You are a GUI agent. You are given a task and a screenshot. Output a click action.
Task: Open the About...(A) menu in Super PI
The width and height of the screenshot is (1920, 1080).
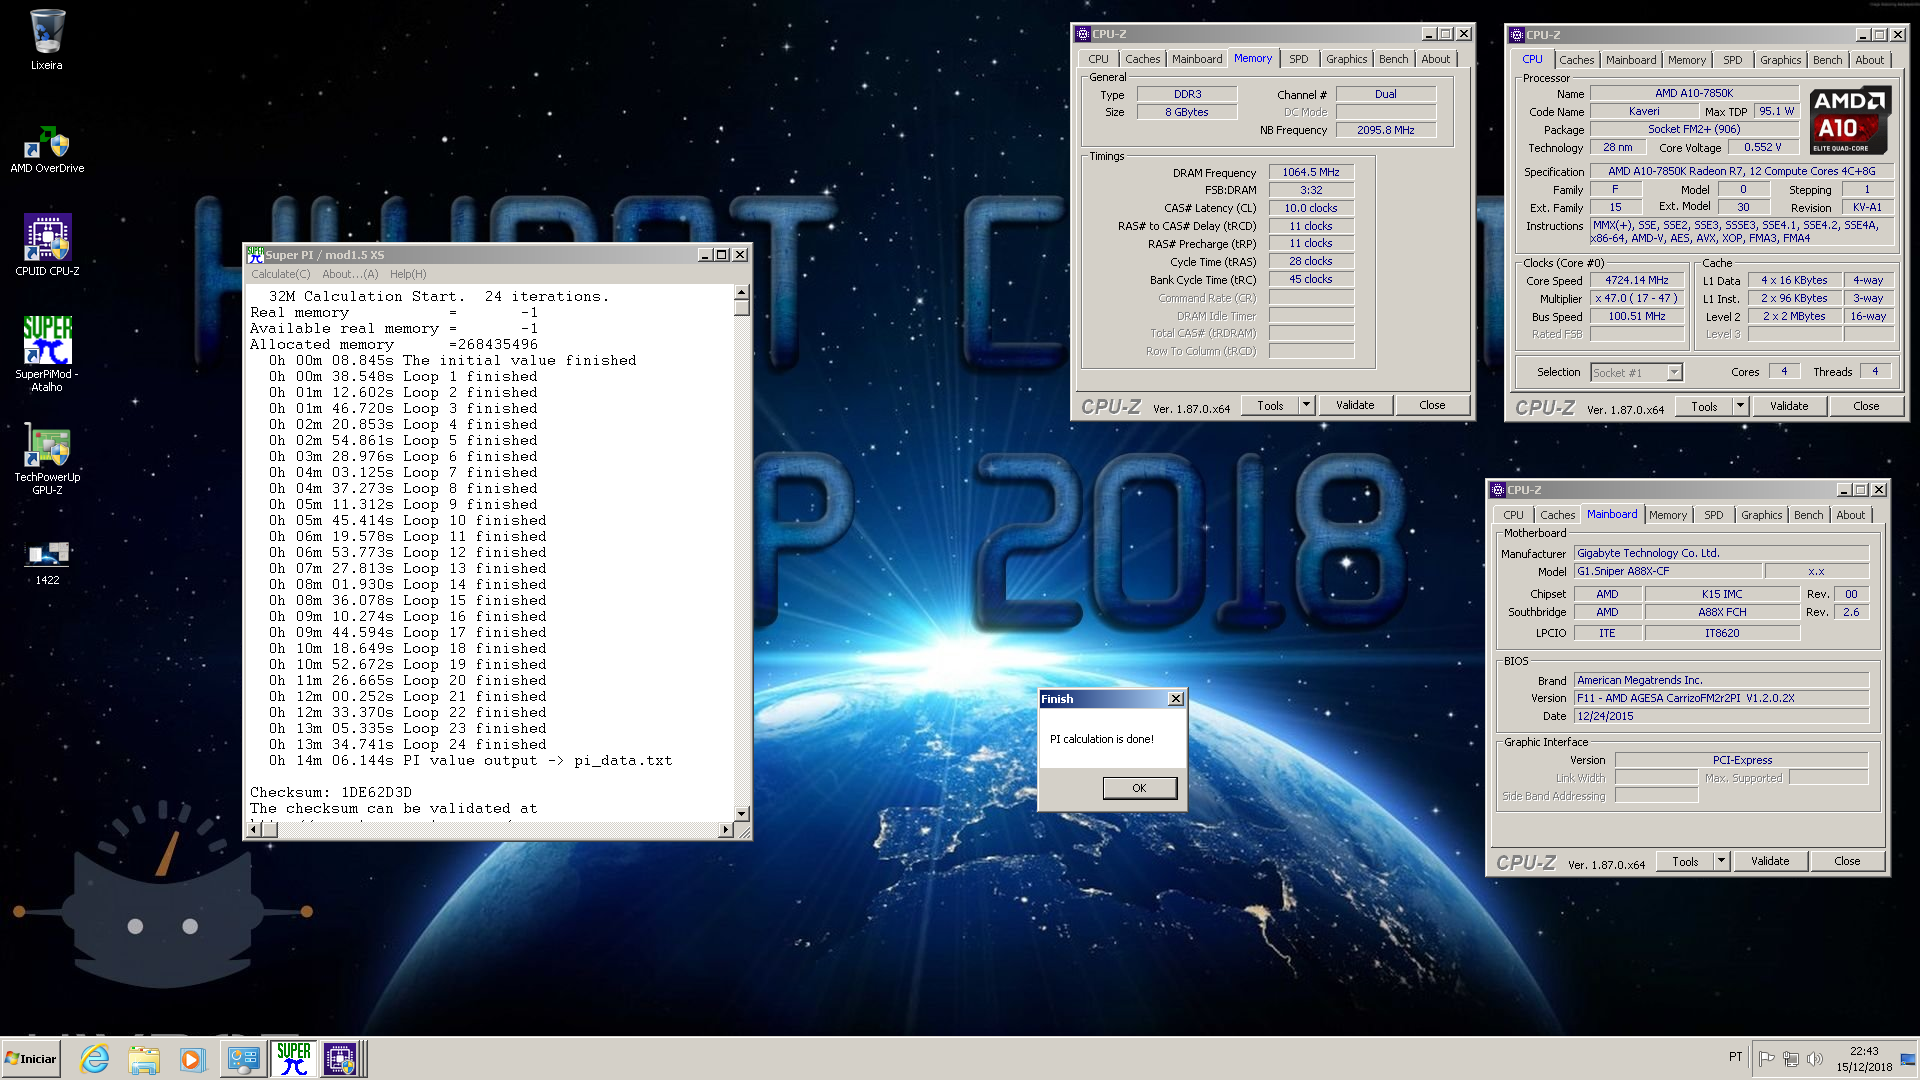350,274
